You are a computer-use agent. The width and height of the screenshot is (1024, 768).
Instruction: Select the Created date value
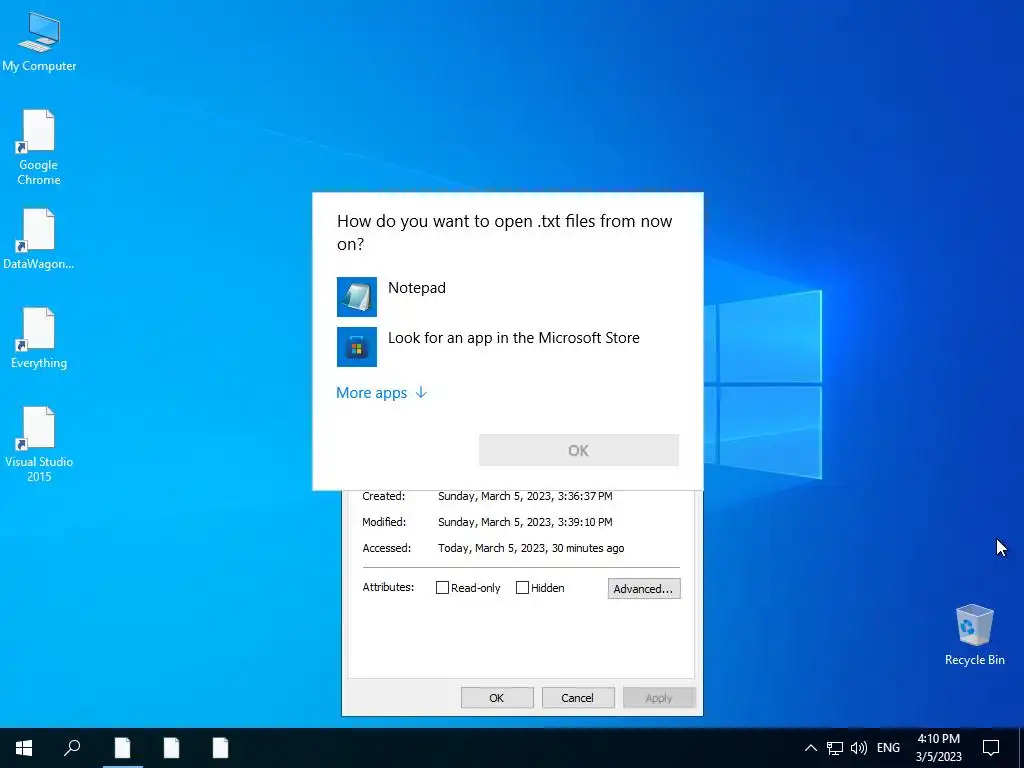[525, 496]
